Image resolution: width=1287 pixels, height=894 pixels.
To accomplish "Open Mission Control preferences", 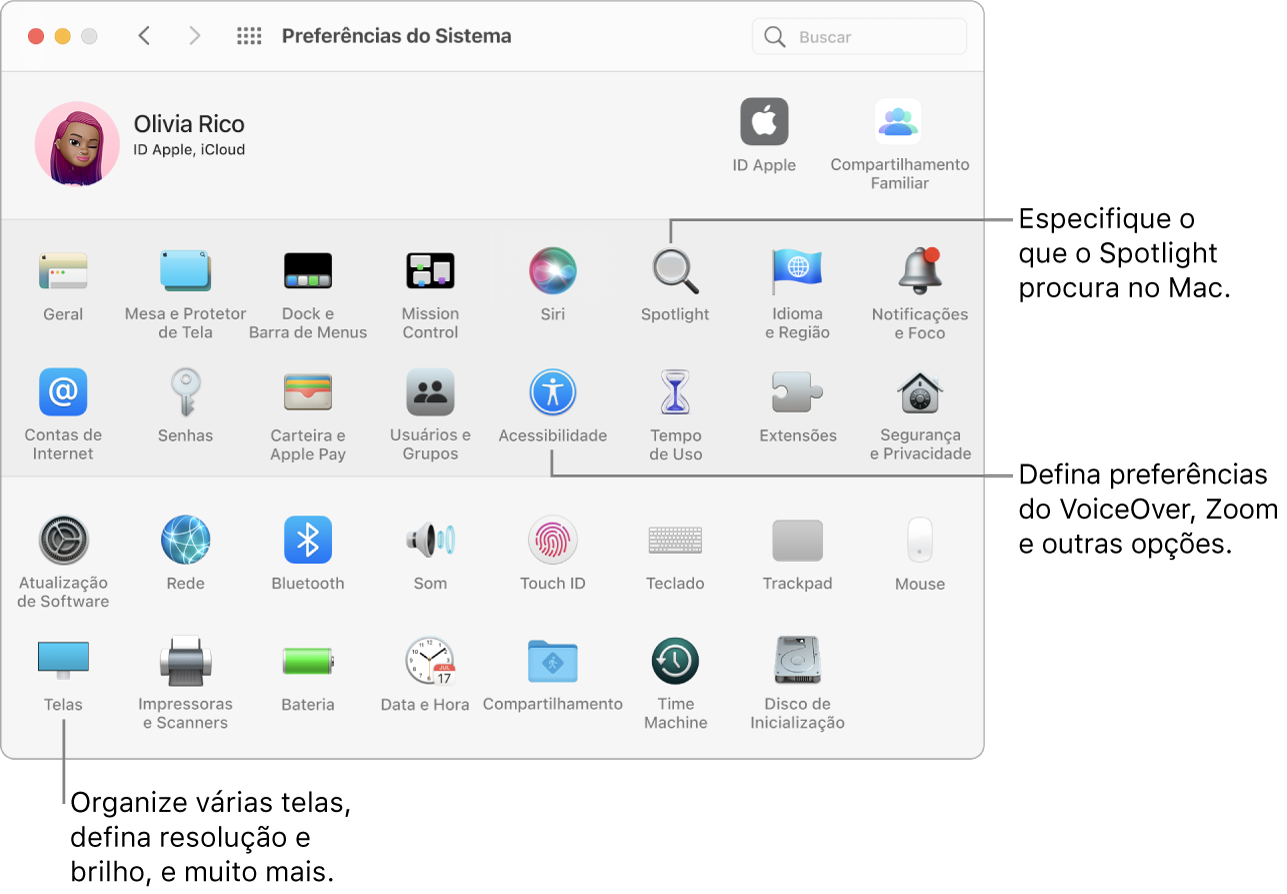I will pos(430,271).
